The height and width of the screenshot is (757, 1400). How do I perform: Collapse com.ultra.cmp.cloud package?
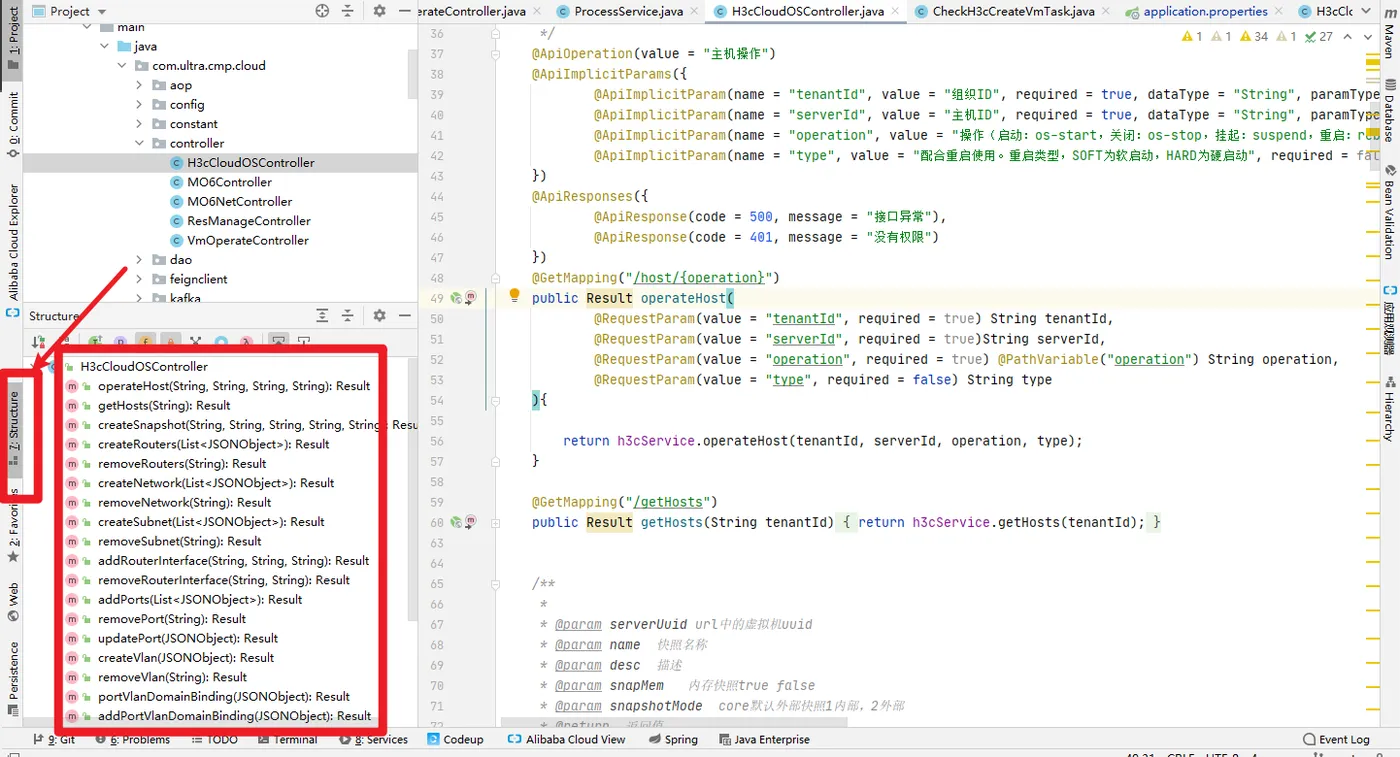[x=123, y=66]
